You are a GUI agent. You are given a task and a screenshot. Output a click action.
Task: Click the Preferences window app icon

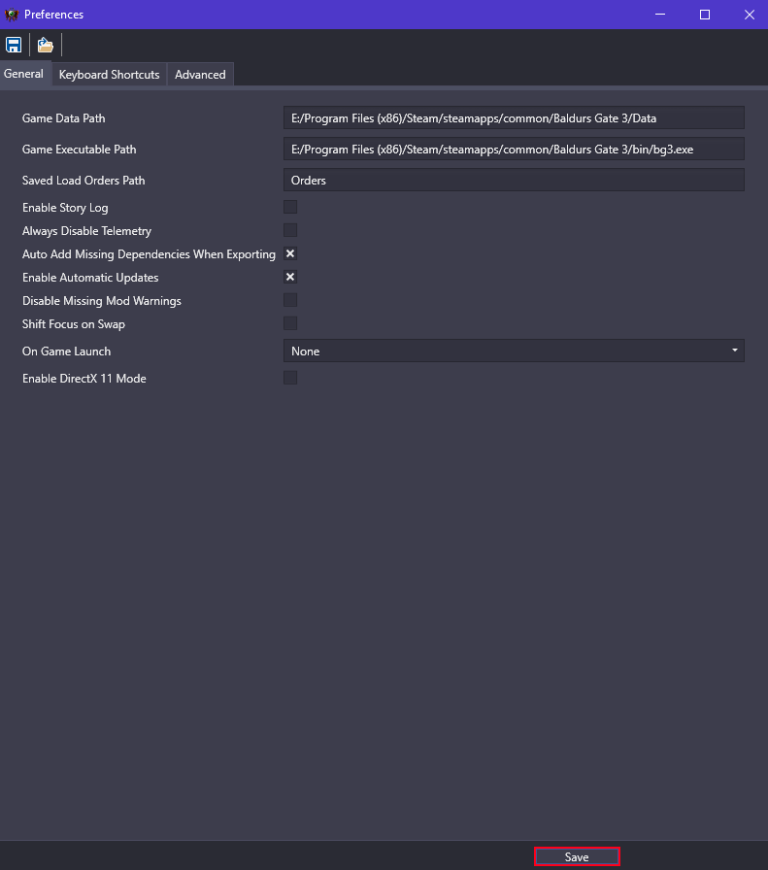(12, 15)
